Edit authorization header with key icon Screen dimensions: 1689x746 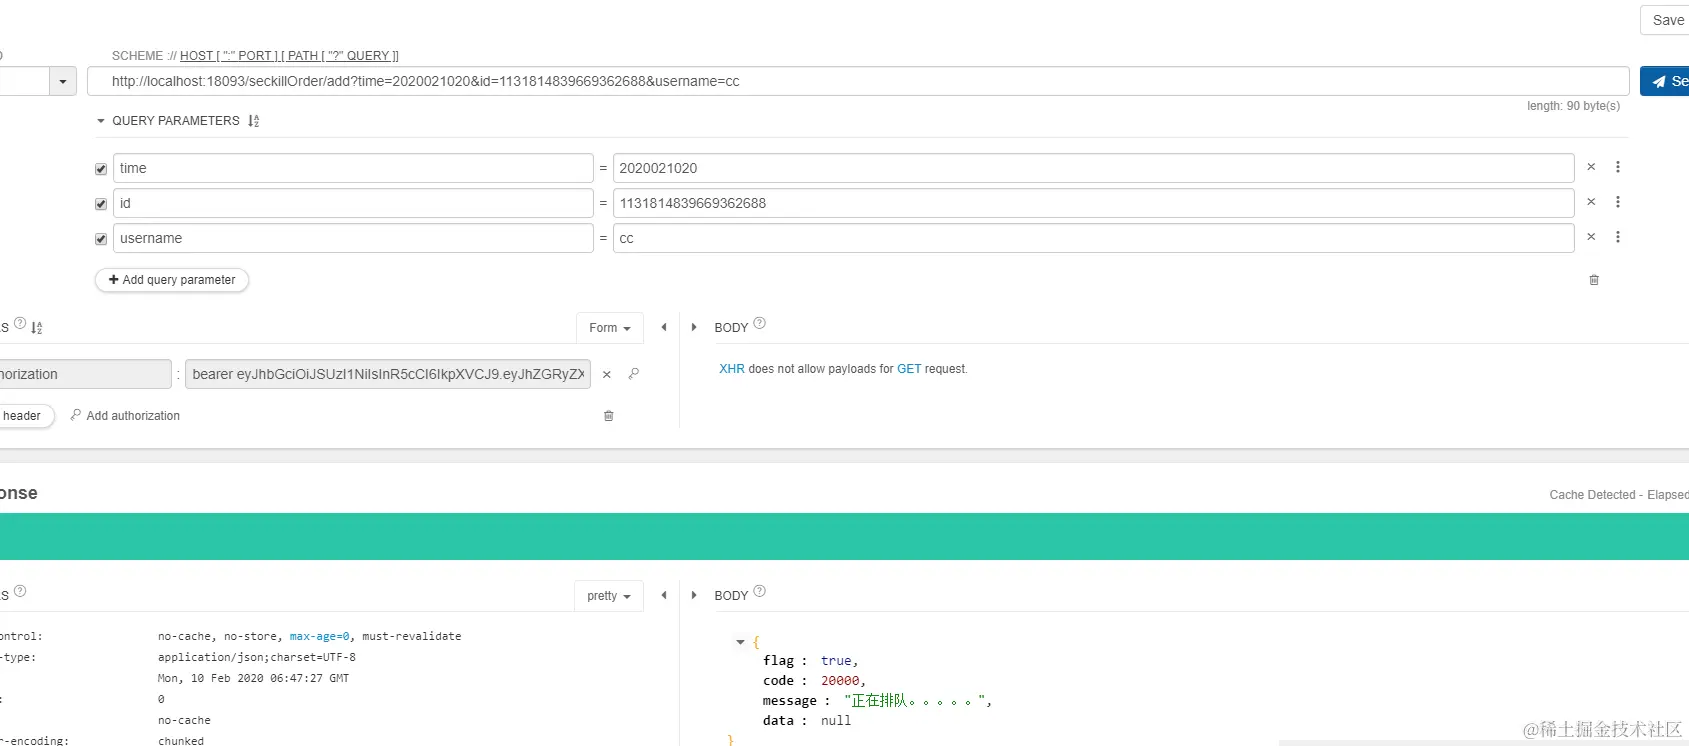coord(633,374)
